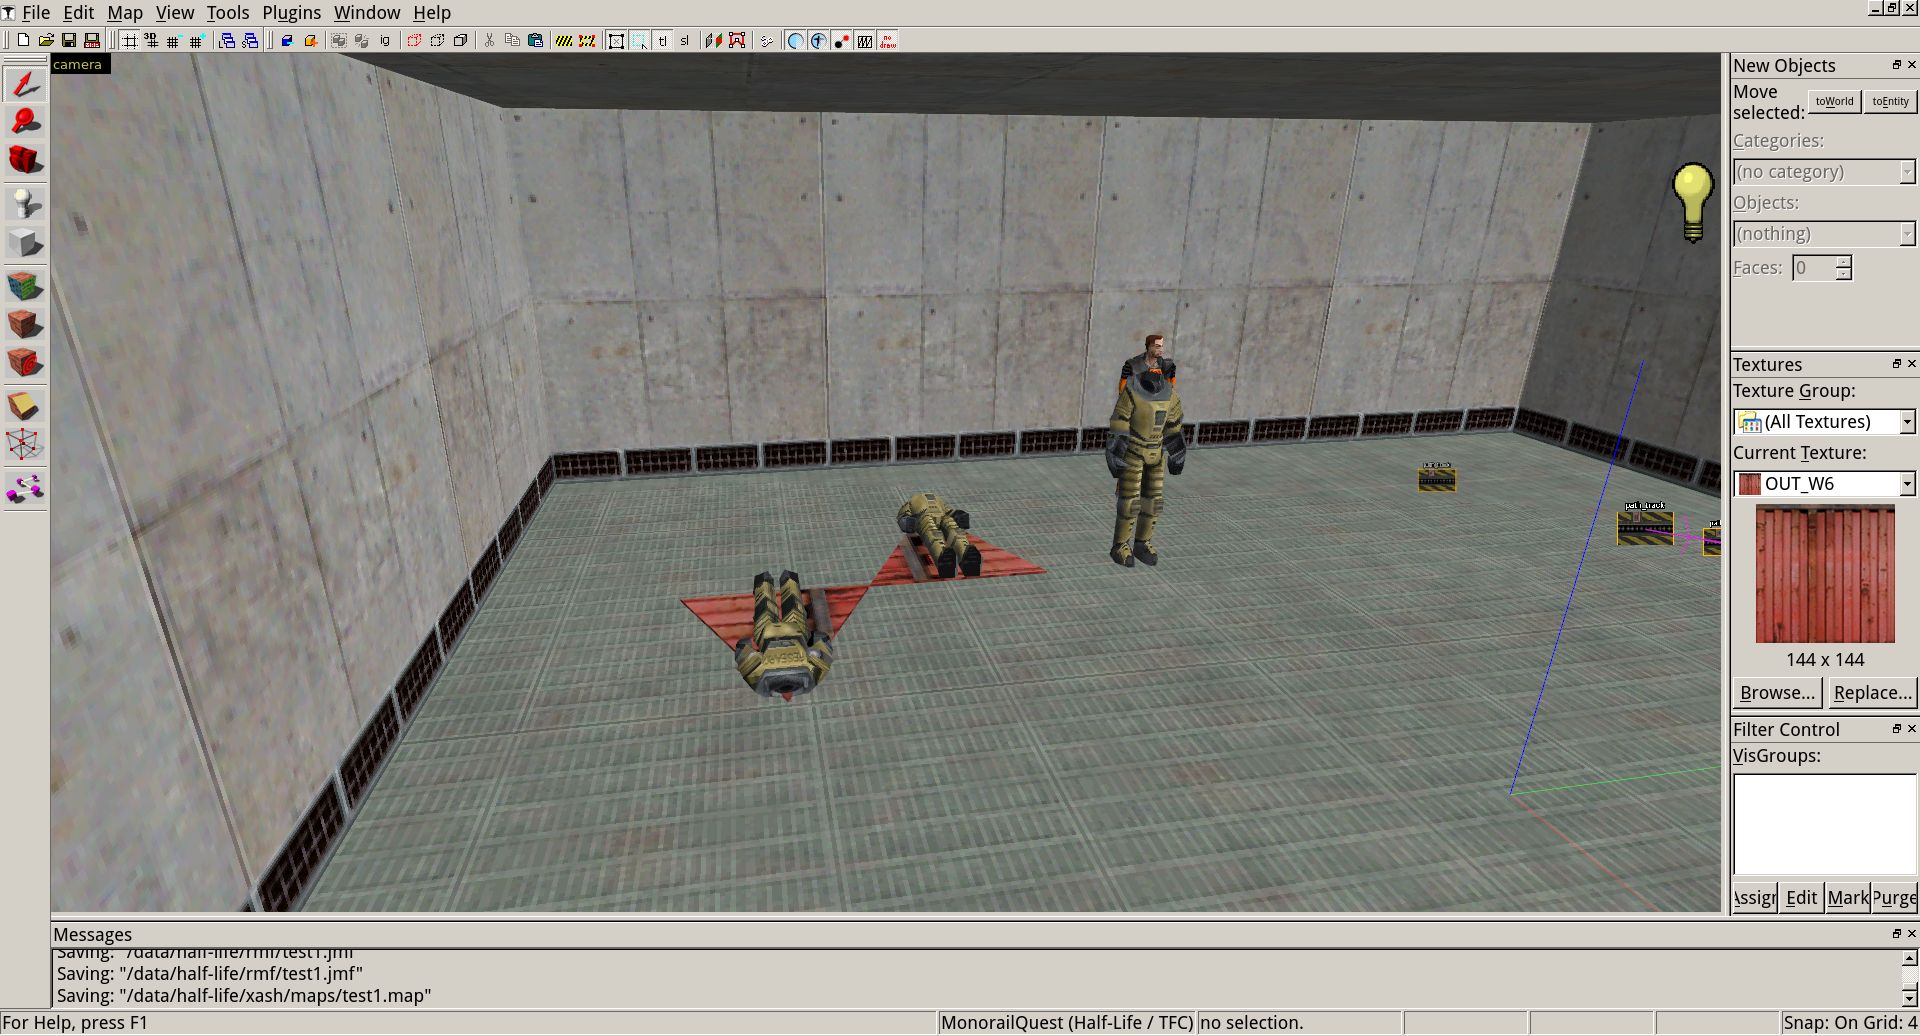Viewport: 1920px width, 1036px height.
Task: Toggle the 'no draw' models button
Action: click(x=888, y=40)
